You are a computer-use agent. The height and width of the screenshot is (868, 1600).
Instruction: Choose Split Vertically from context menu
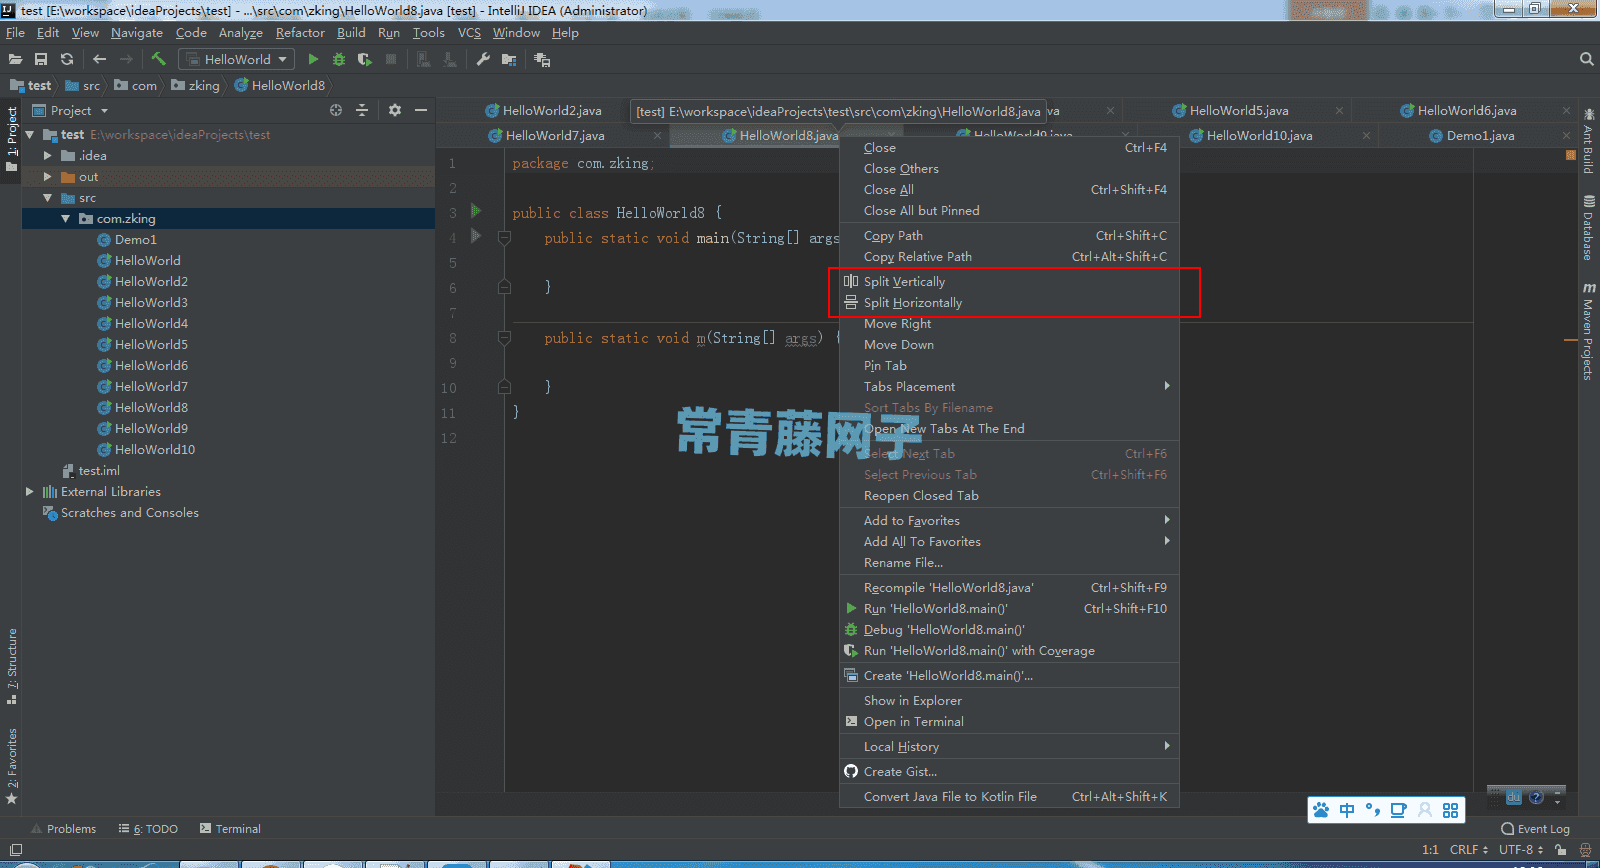point(1009,282)
